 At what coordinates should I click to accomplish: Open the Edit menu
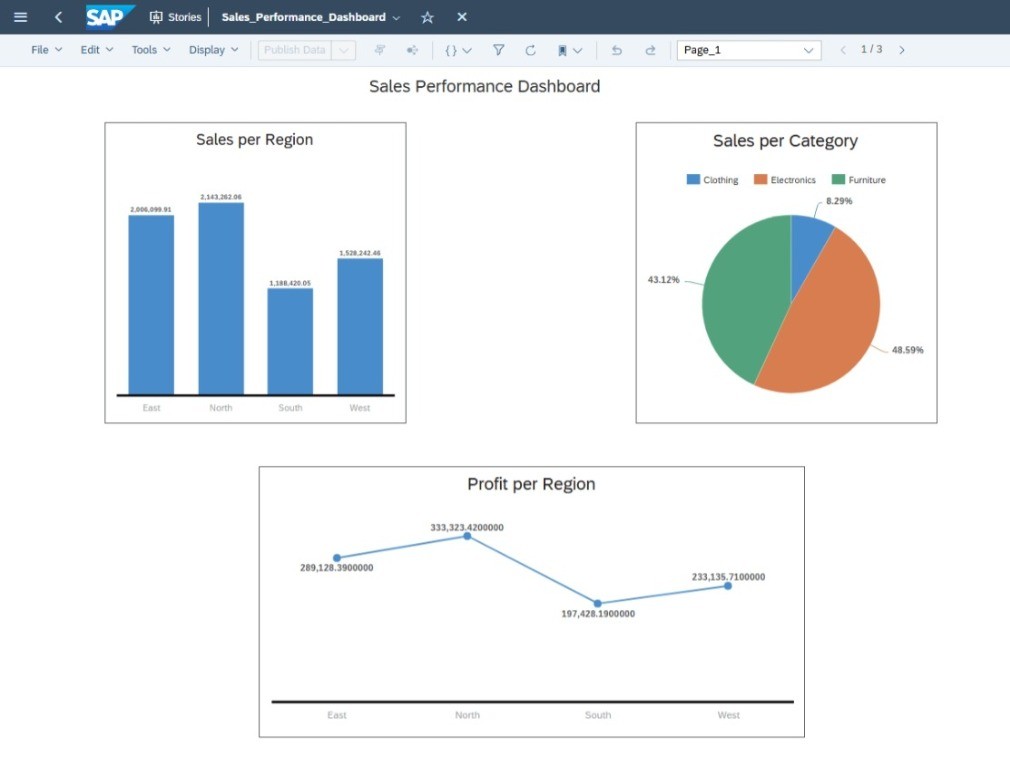click(x=97, y=50)
